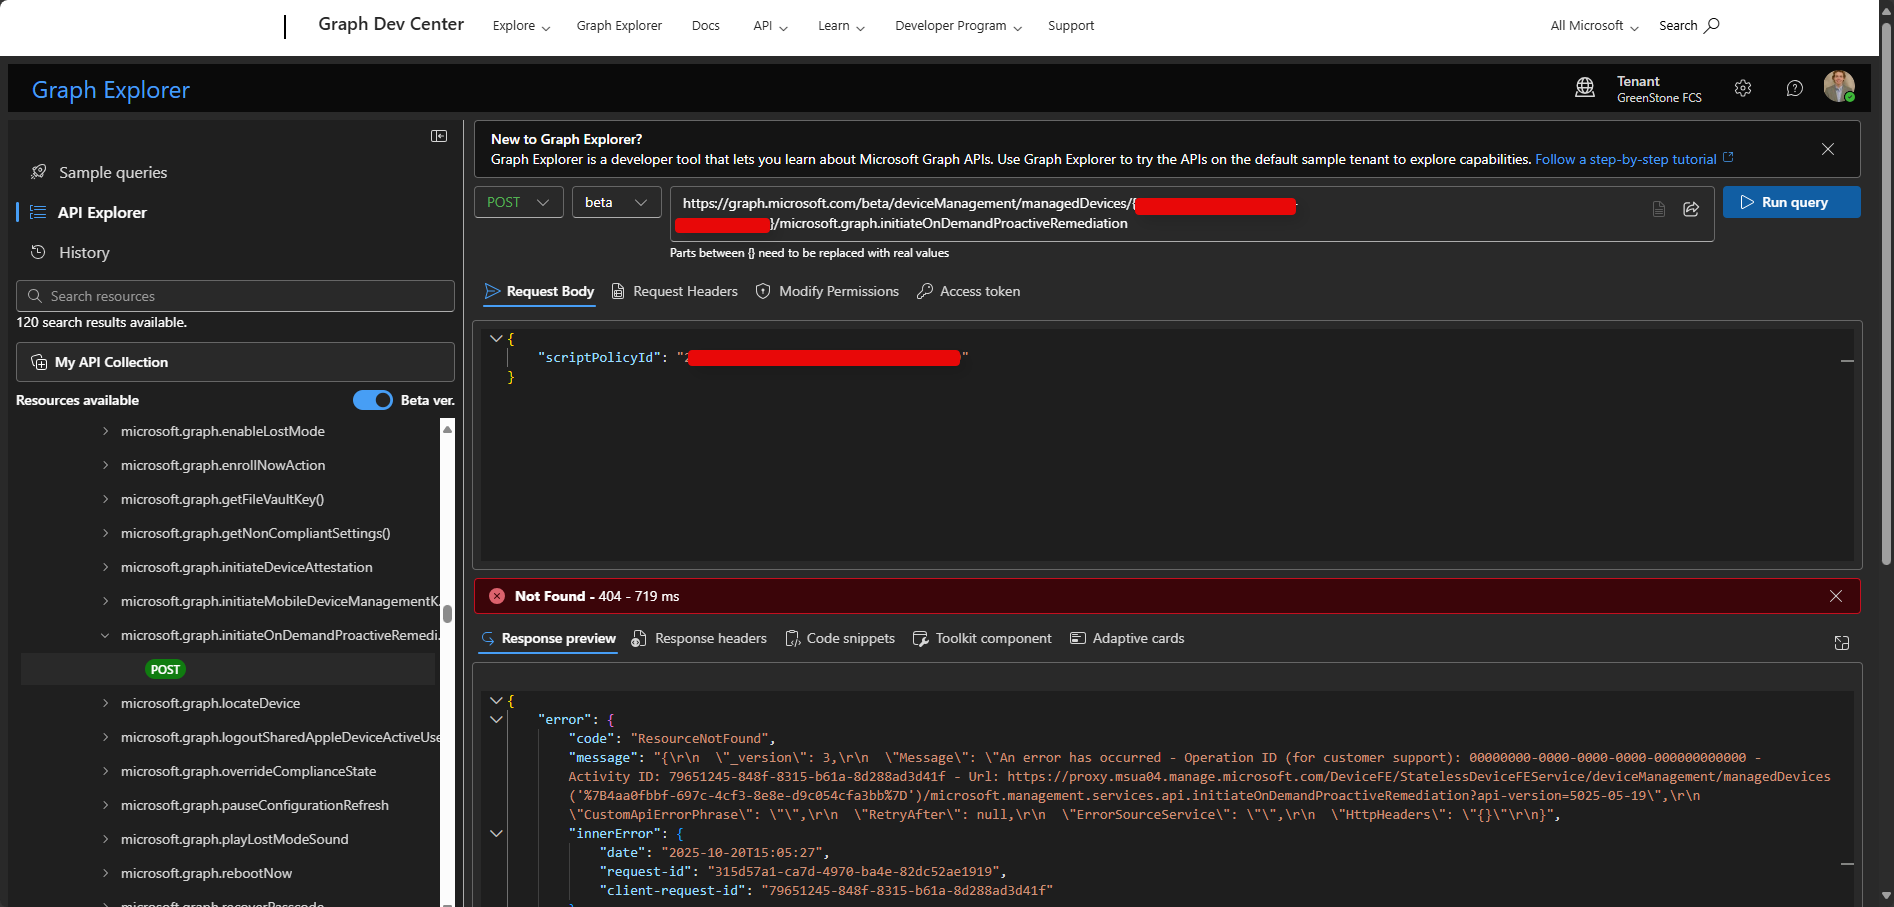Switch to Modify Permissions tab
The image size is (1894, 907).
pos(827,291)
